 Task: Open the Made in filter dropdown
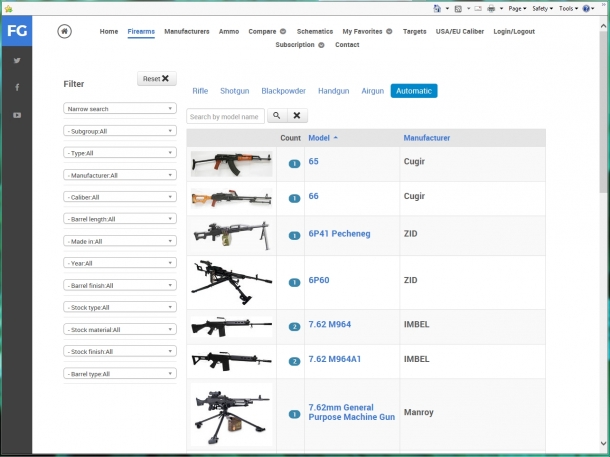[120, 241]
